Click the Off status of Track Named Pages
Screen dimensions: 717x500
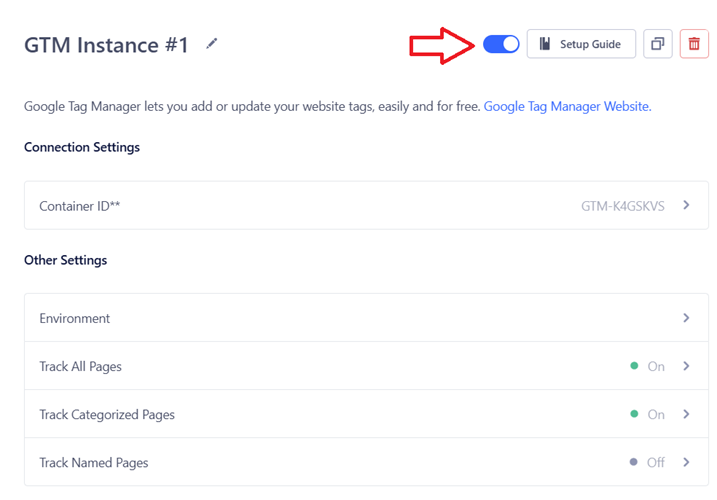(x=647, y=462)
